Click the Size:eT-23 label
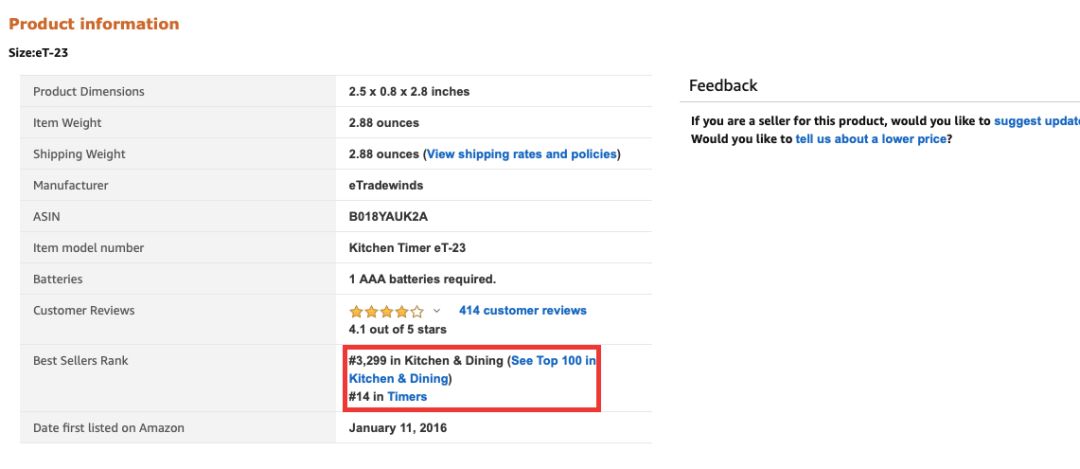 click(x=38, y=52)
